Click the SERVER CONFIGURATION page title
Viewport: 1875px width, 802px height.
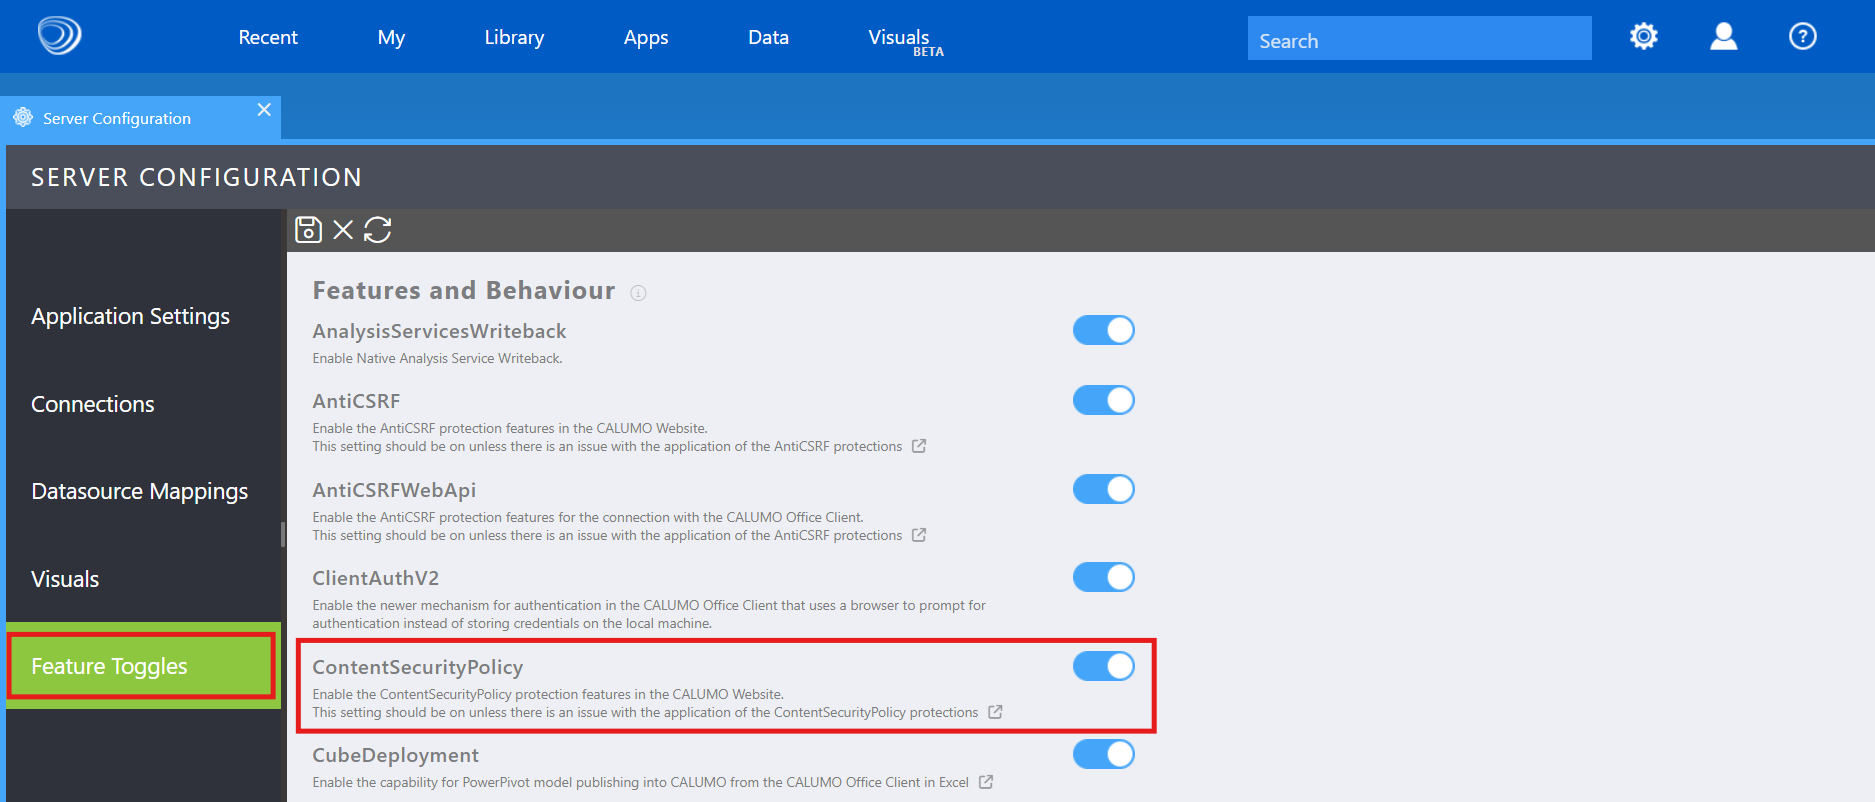[196, 177]
